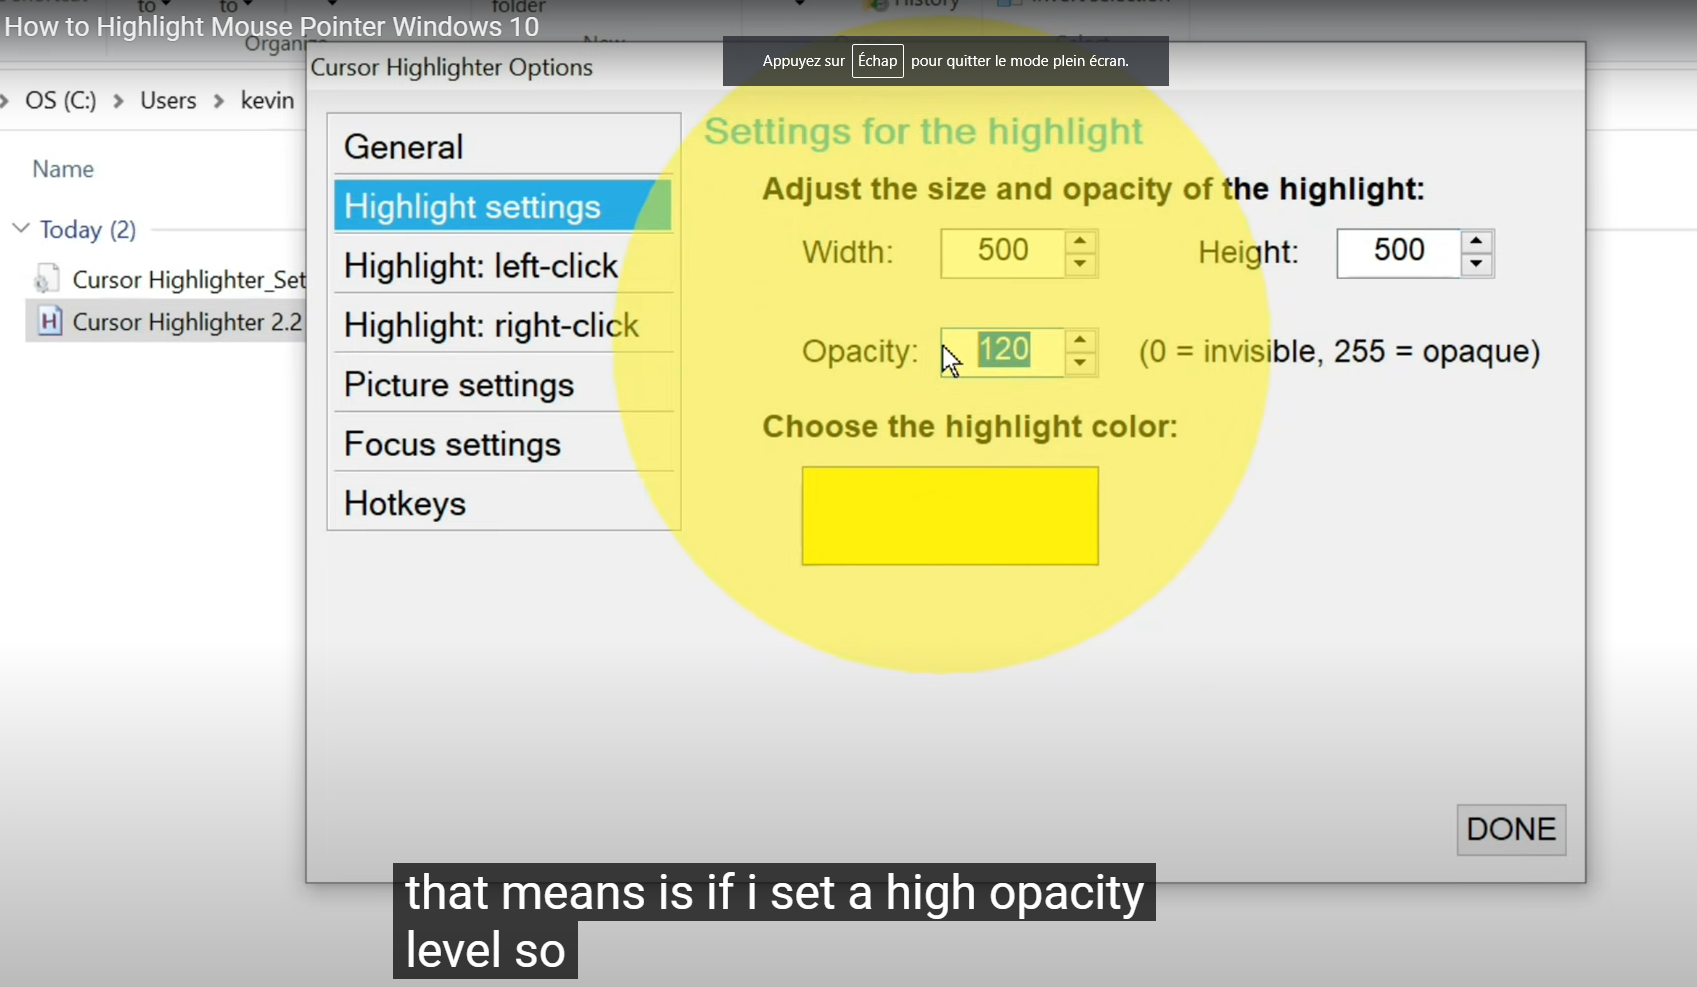Click the Name column header
The image size is (1697, 987).
point(63,169)
